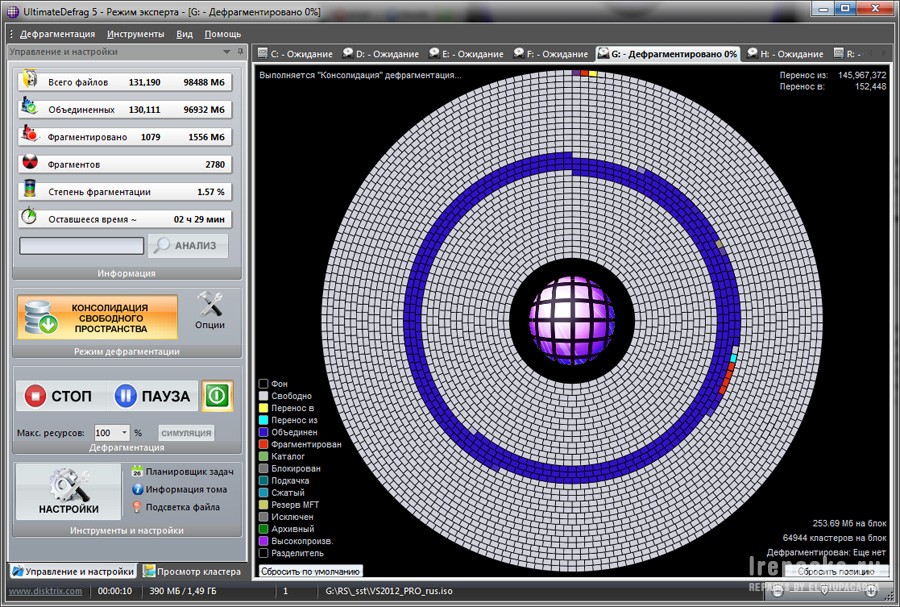Click the cyan block on the disk map
The width and height of the screenshot is (900, 607).
[733, 359]
